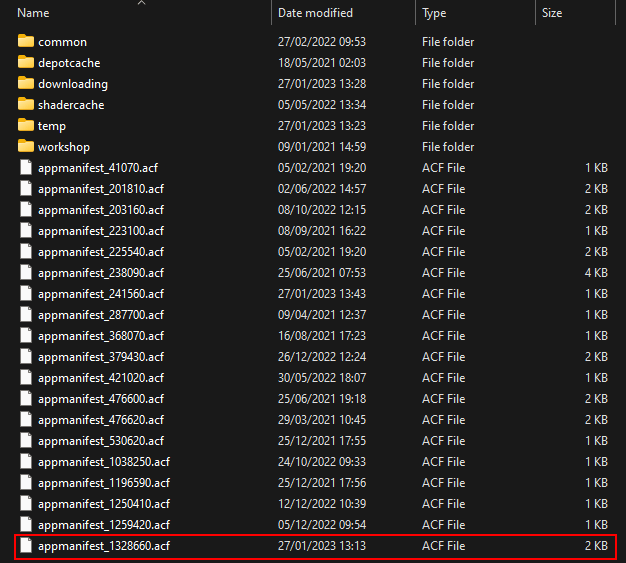Click file icon of appmanifest_476620.acf
Viewport: 626px width, 563px height.
coord(26,420)
